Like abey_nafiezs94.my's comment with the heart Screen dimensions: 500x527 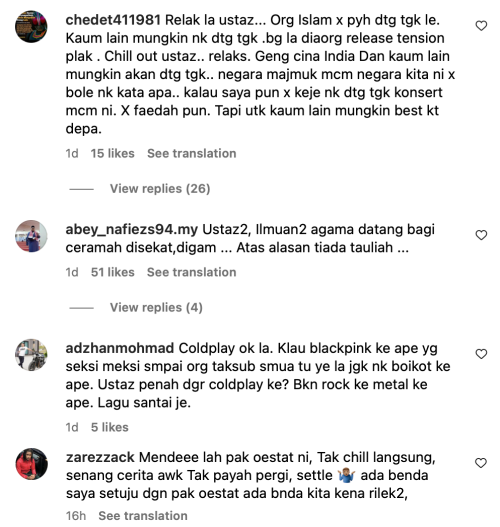(481, 235)
